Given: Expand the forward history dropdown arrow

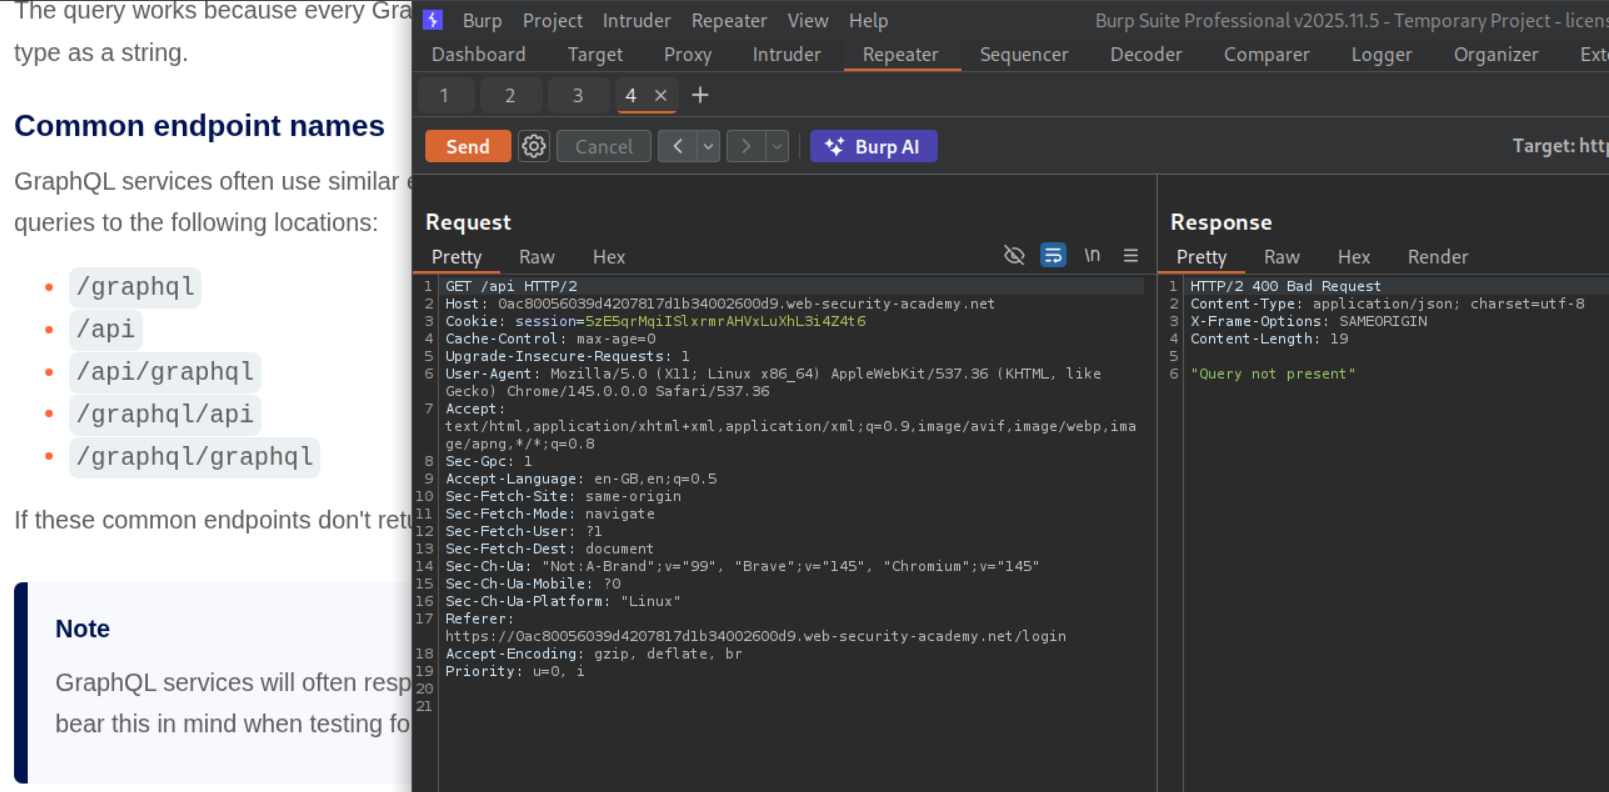Looking at the screenshot, I should (777, 146).
